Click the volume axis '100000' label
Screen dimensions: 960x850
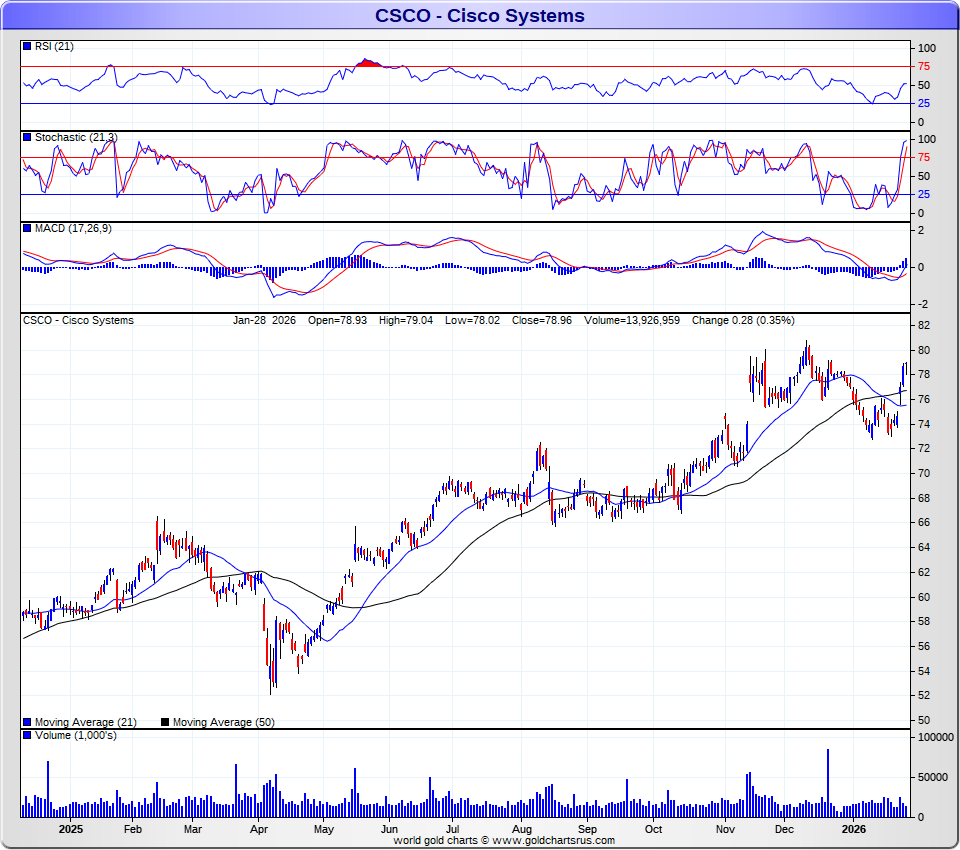click(936, 738)
